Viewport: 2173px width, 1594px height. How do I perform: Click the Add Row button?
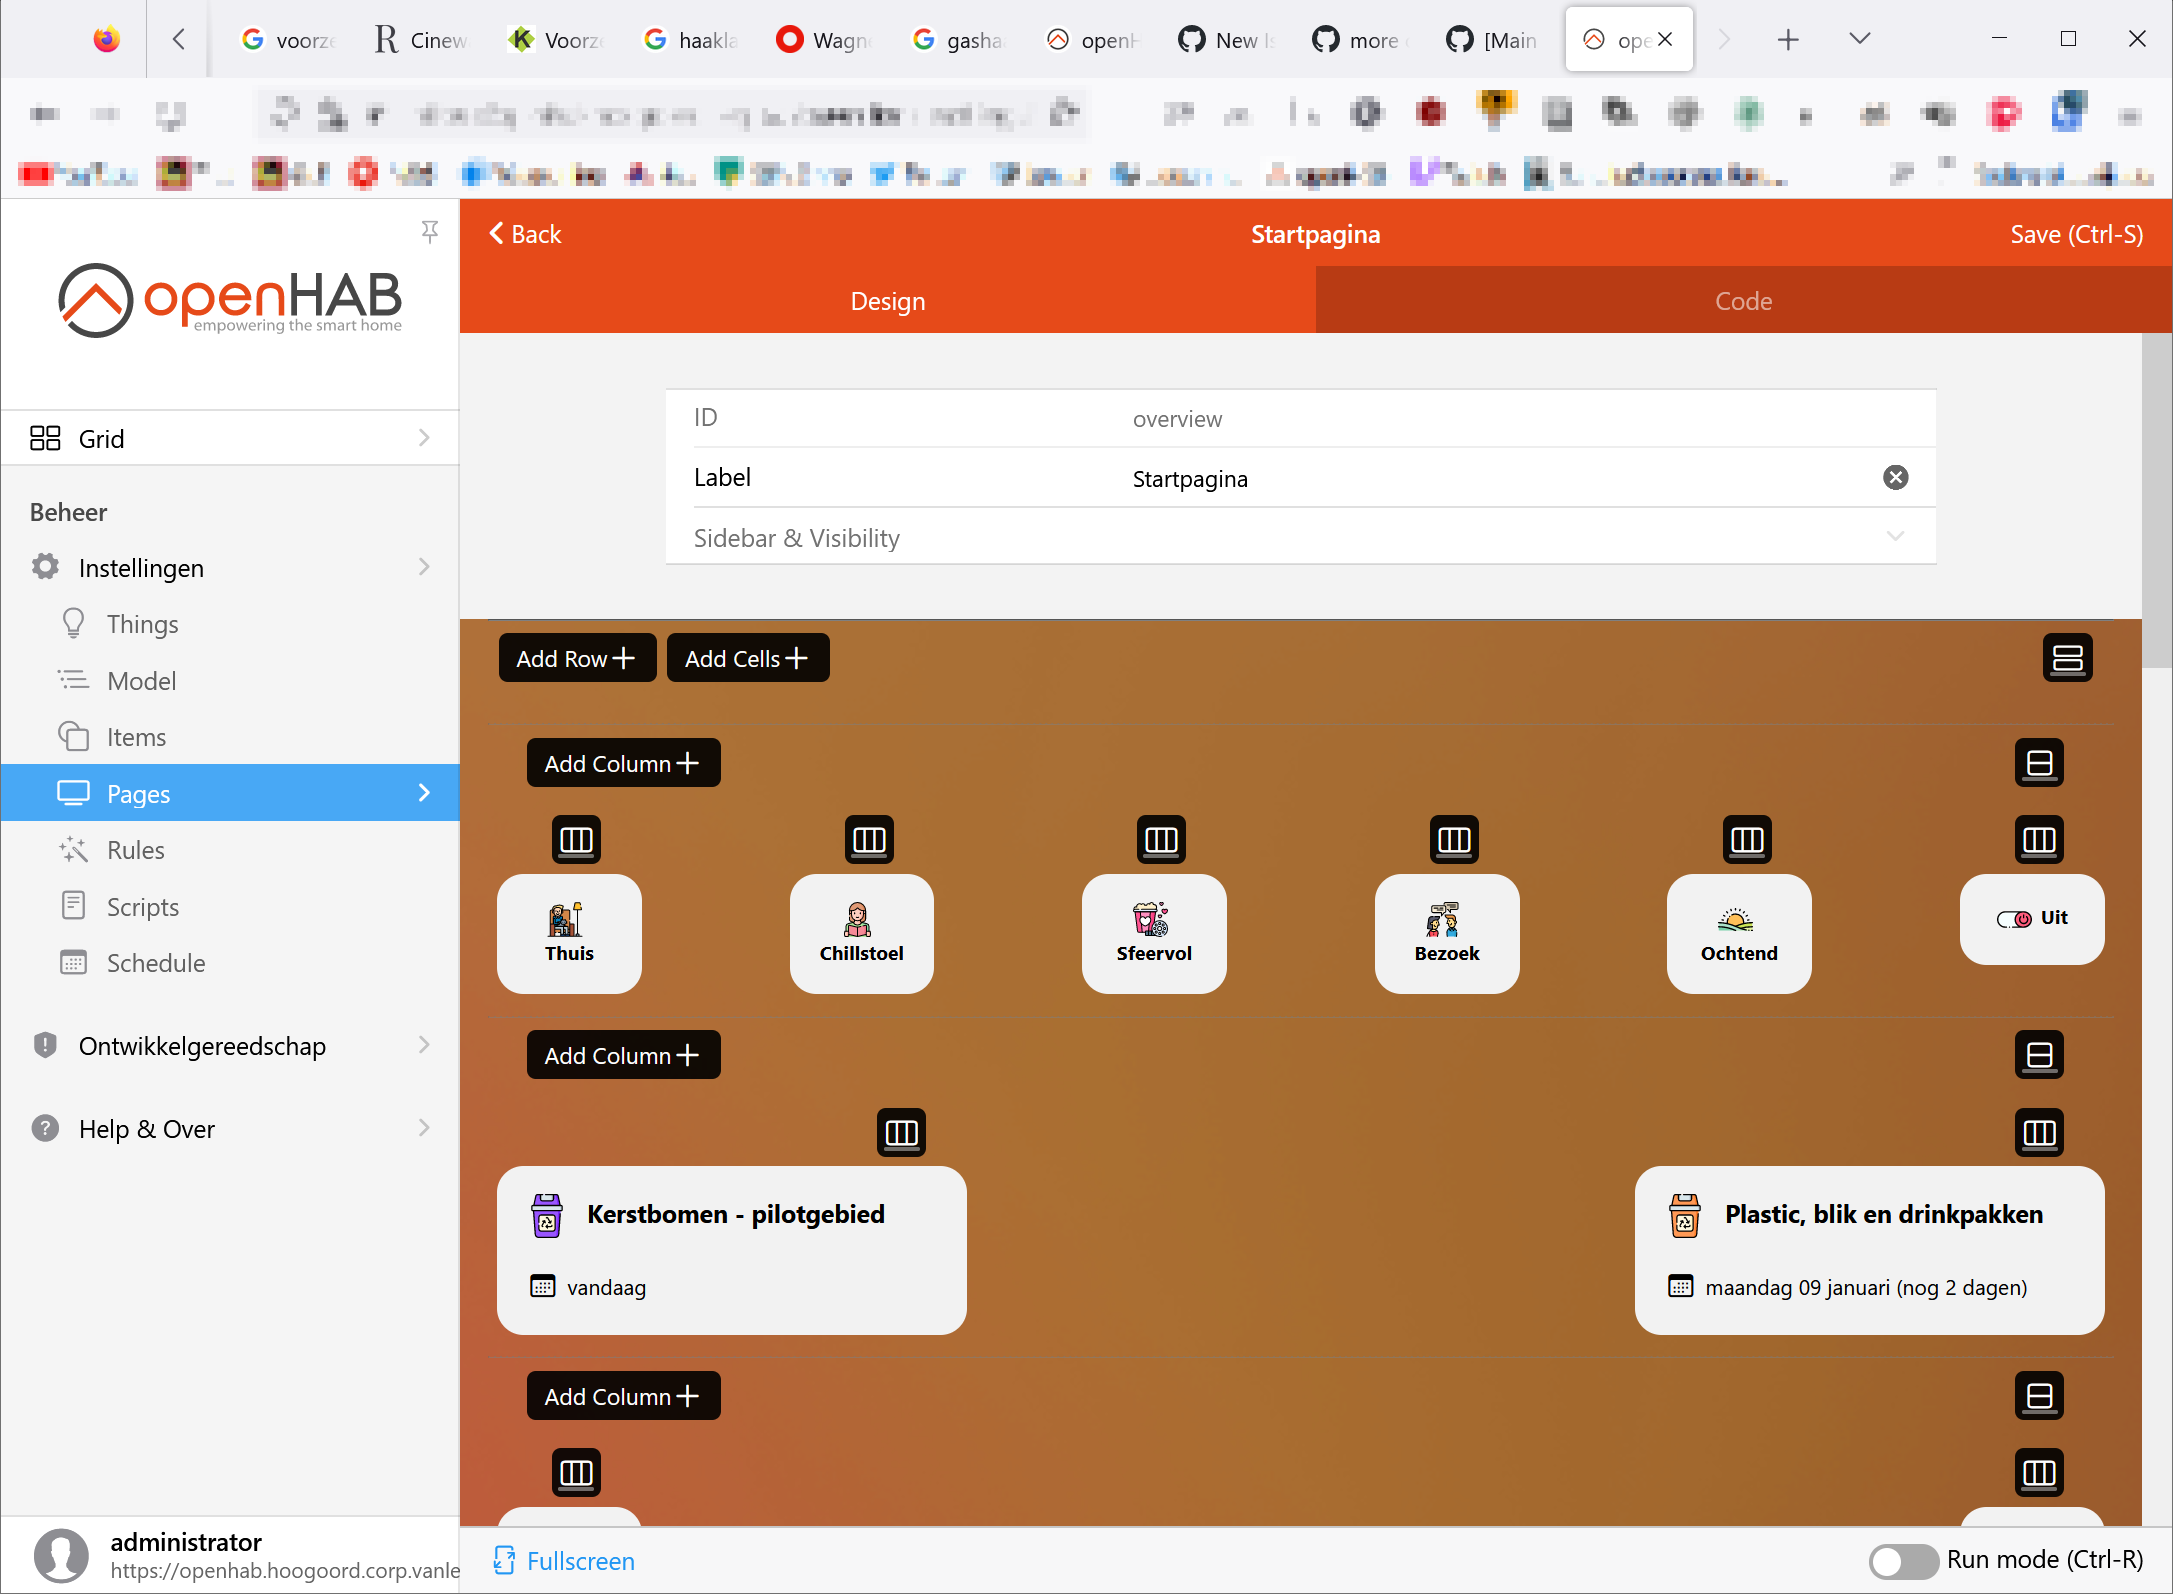[x=577, y=657]
